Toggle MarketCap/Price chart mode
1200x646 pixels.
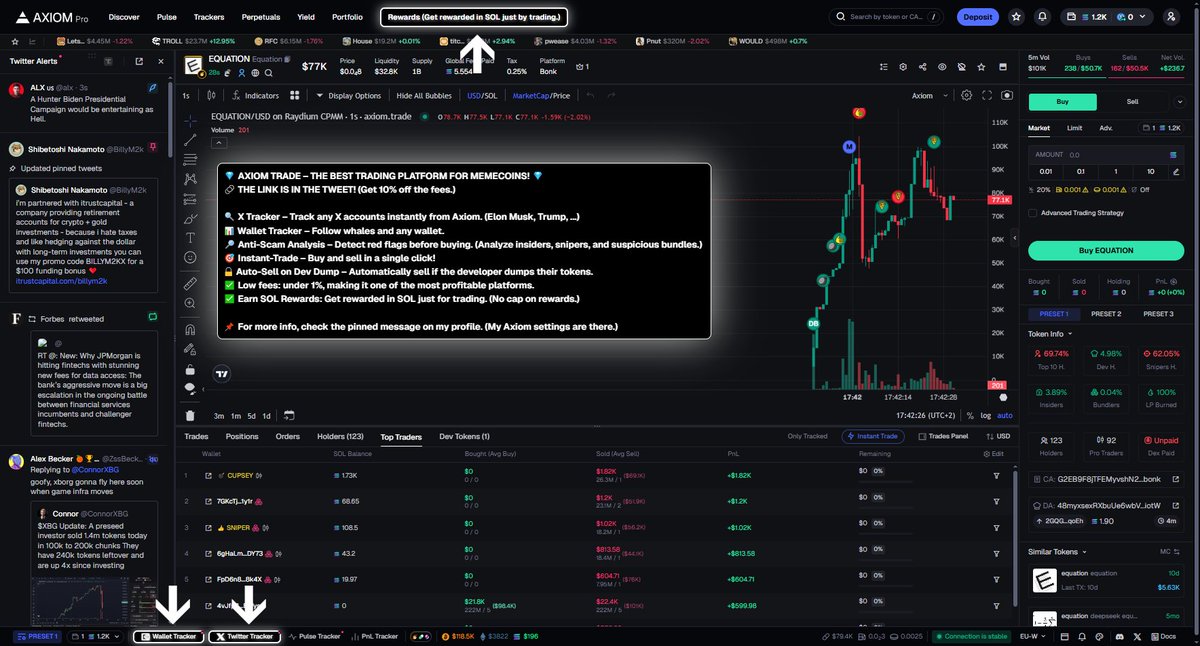pos(541,96)
